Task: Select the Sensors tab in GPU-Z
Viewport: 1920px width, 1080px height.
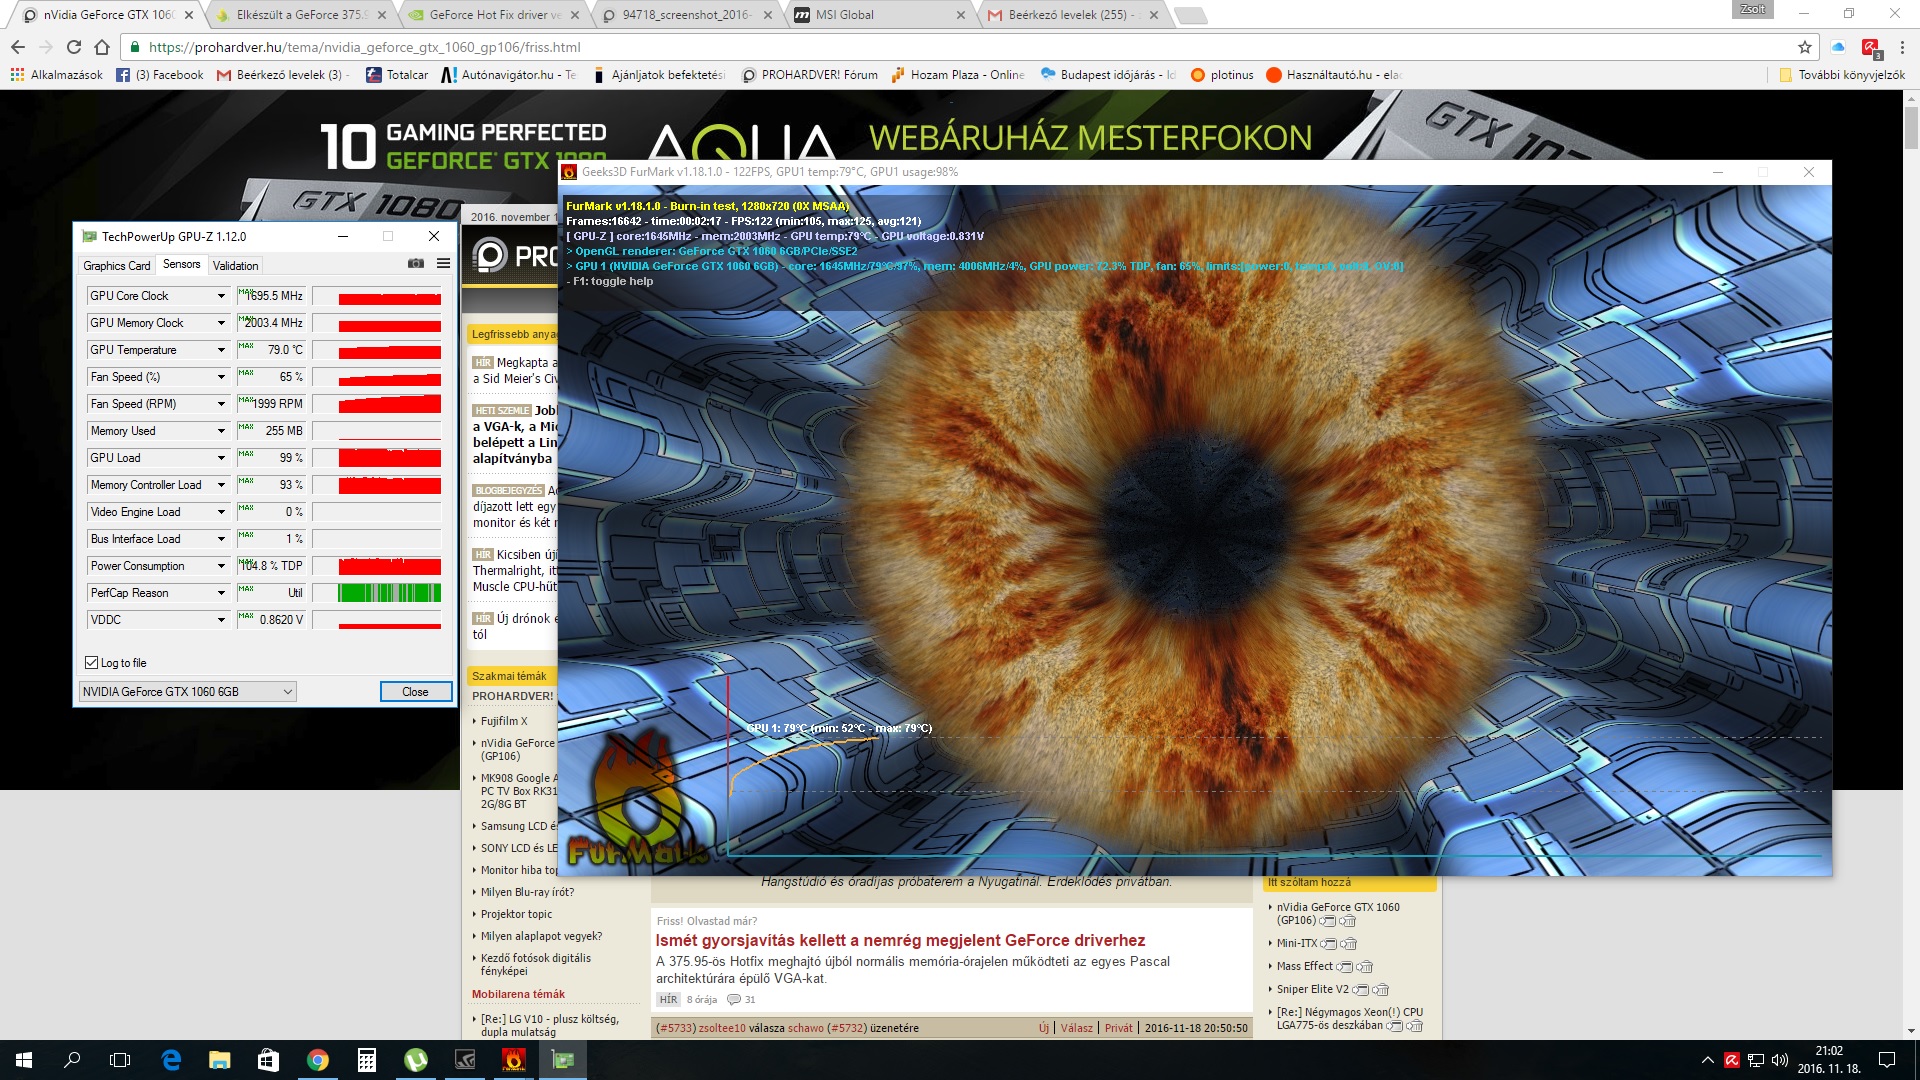Action: pos(182,264)
